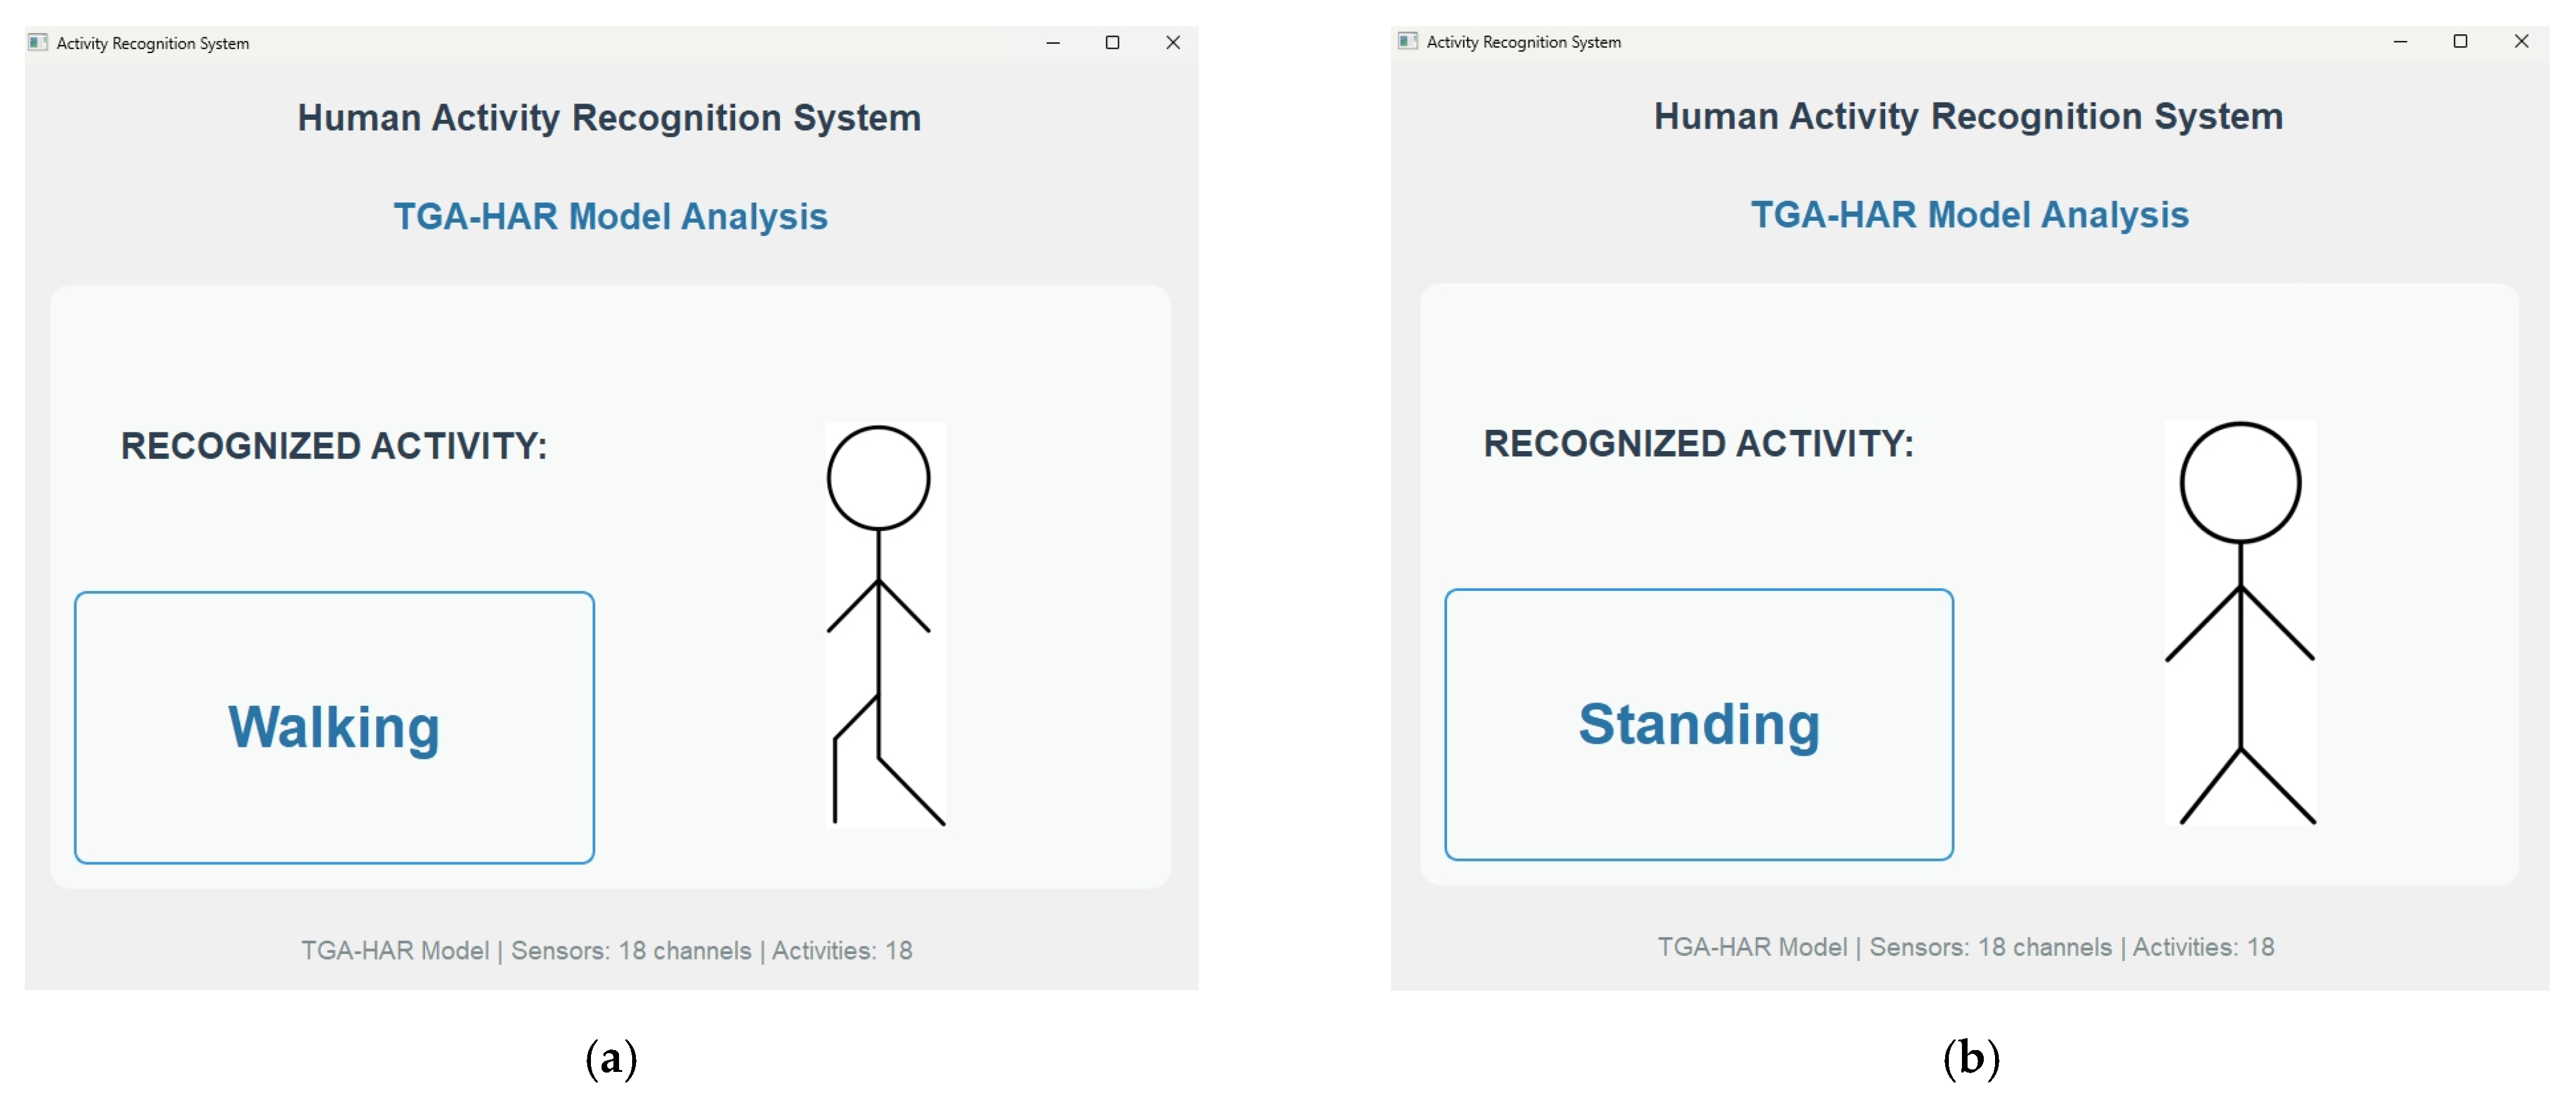
Task: Click the Walking result box
Action: point(334,727)
